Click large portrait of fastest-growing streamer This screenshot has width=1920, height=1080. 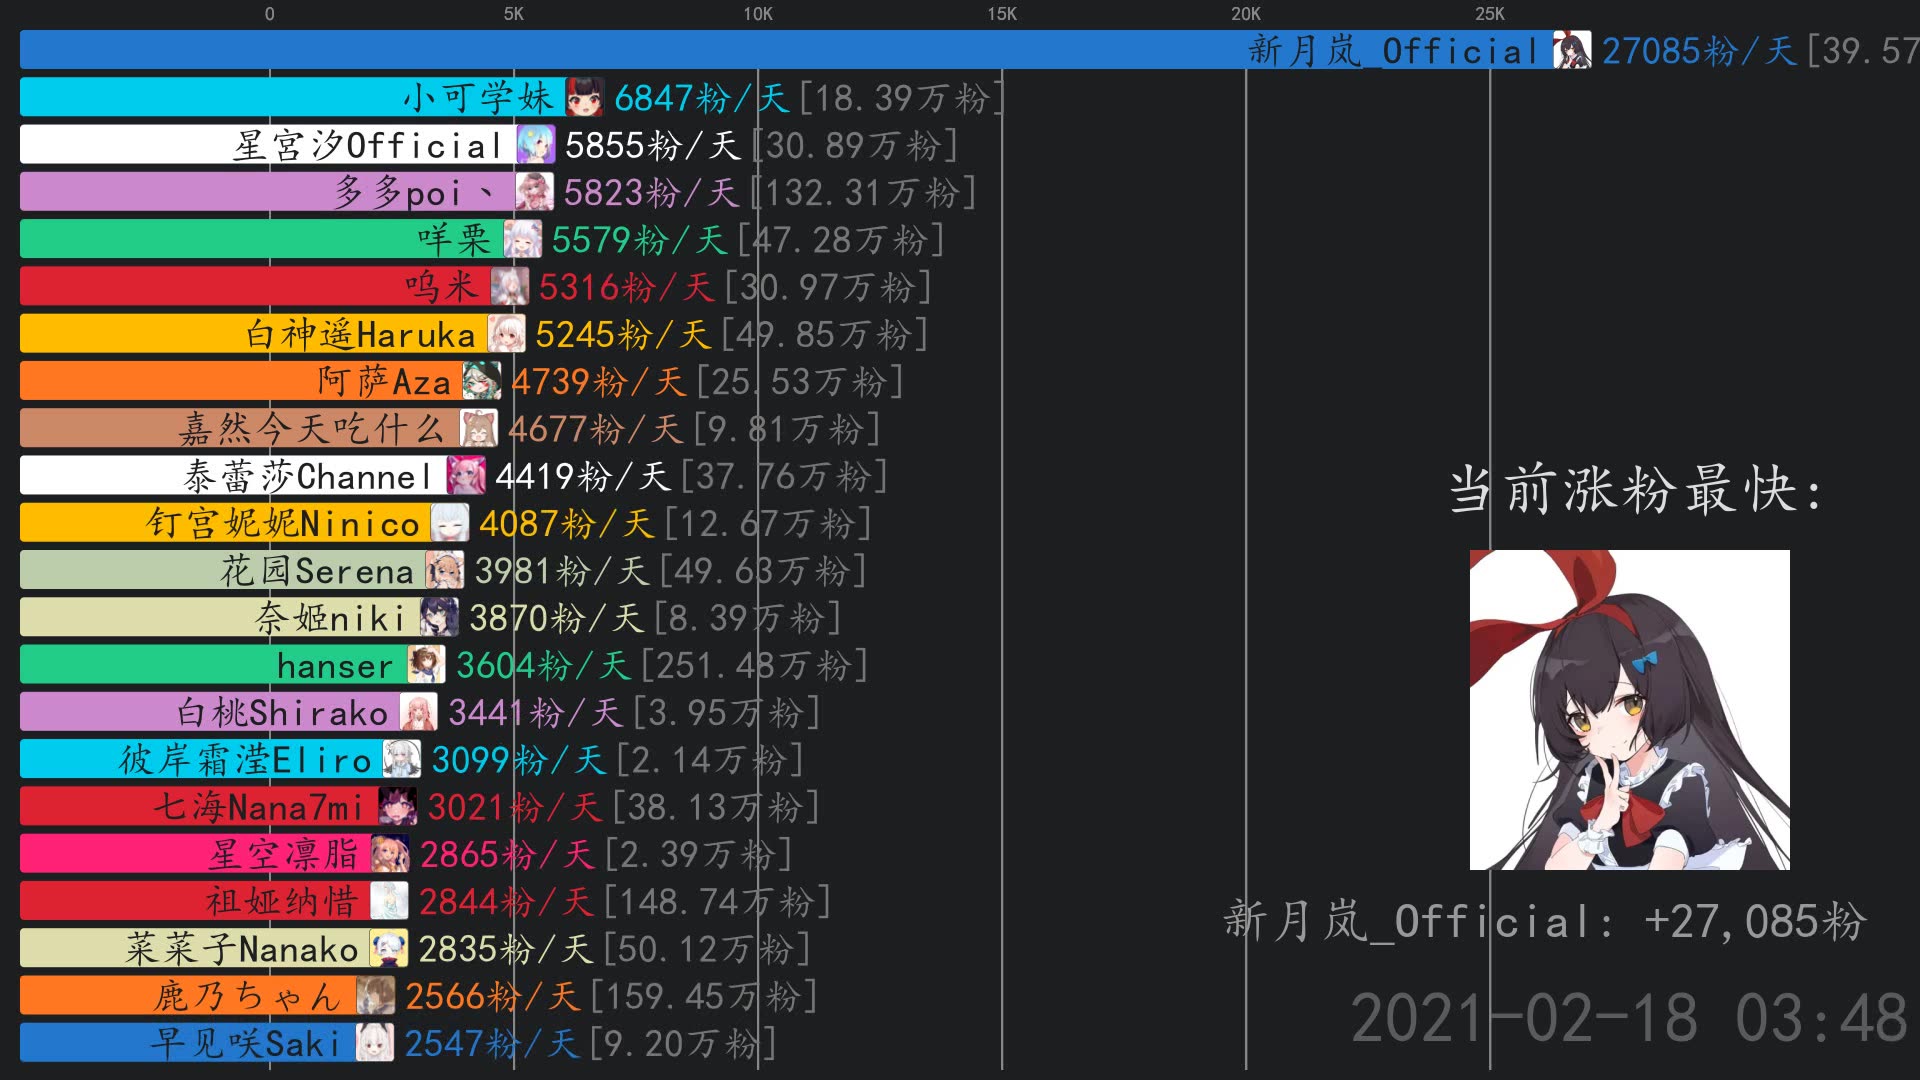point(1629,709)
